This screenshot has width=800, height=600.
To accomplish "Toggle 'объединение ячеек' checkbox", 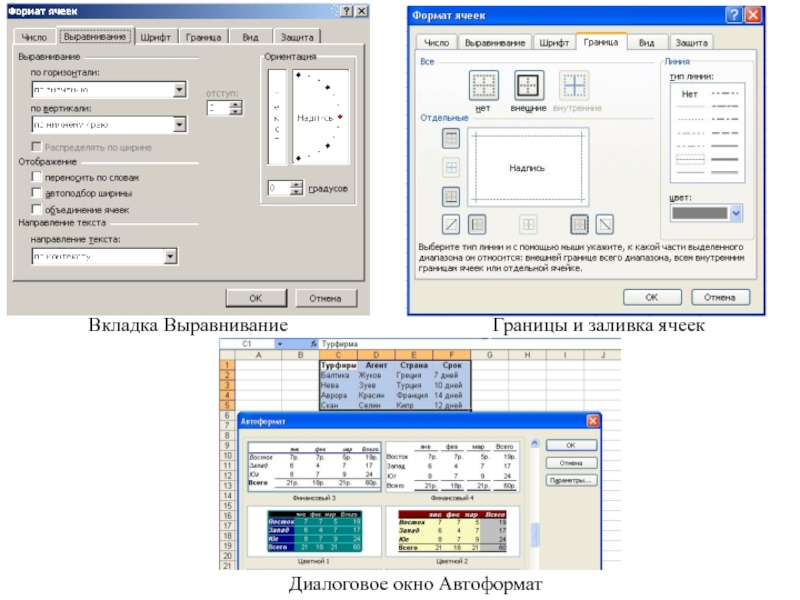I will pos(36,209).
